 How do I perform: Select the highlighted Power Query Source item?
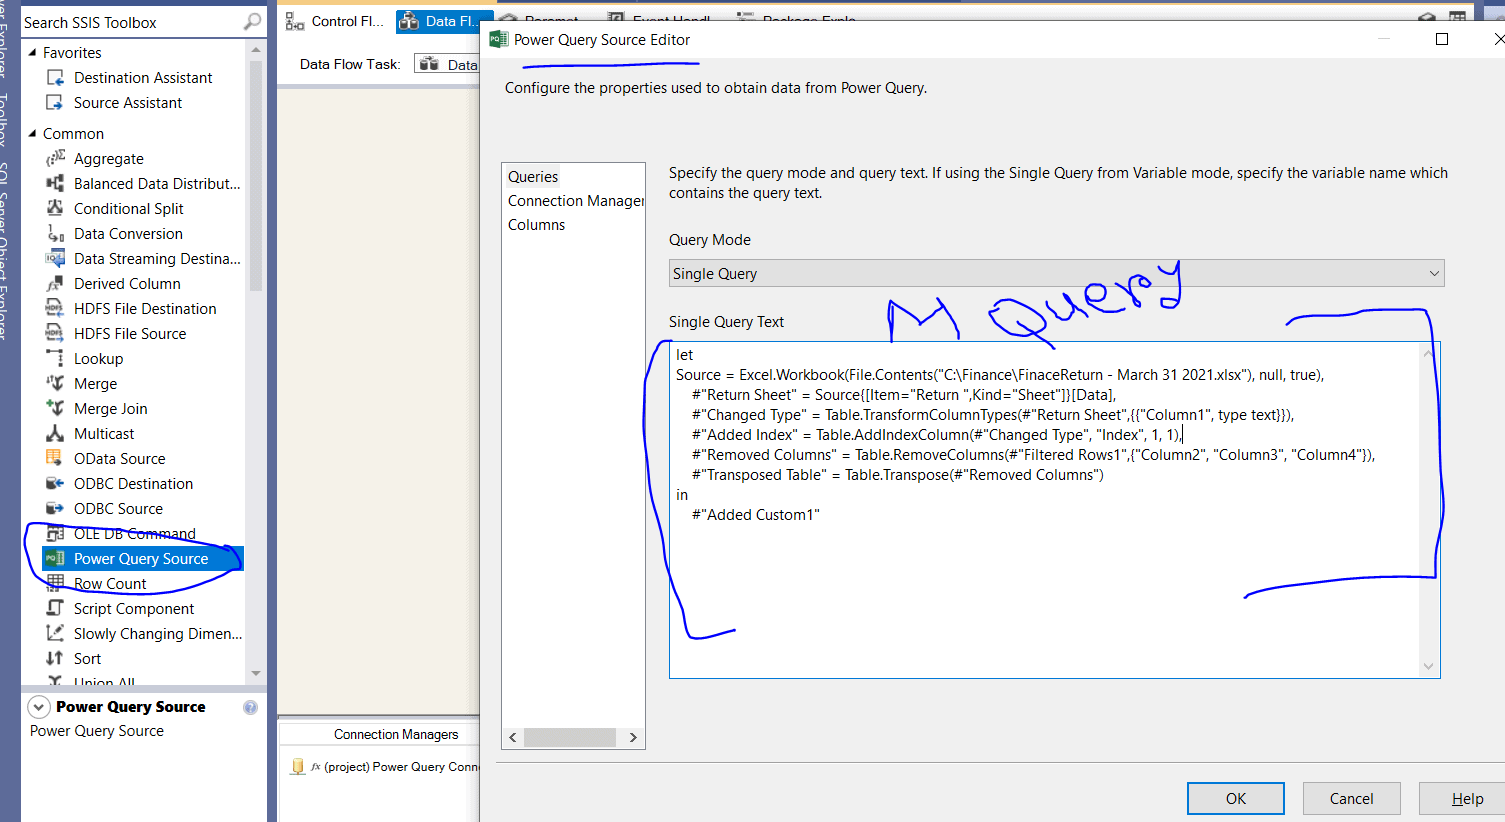(141, 559)
